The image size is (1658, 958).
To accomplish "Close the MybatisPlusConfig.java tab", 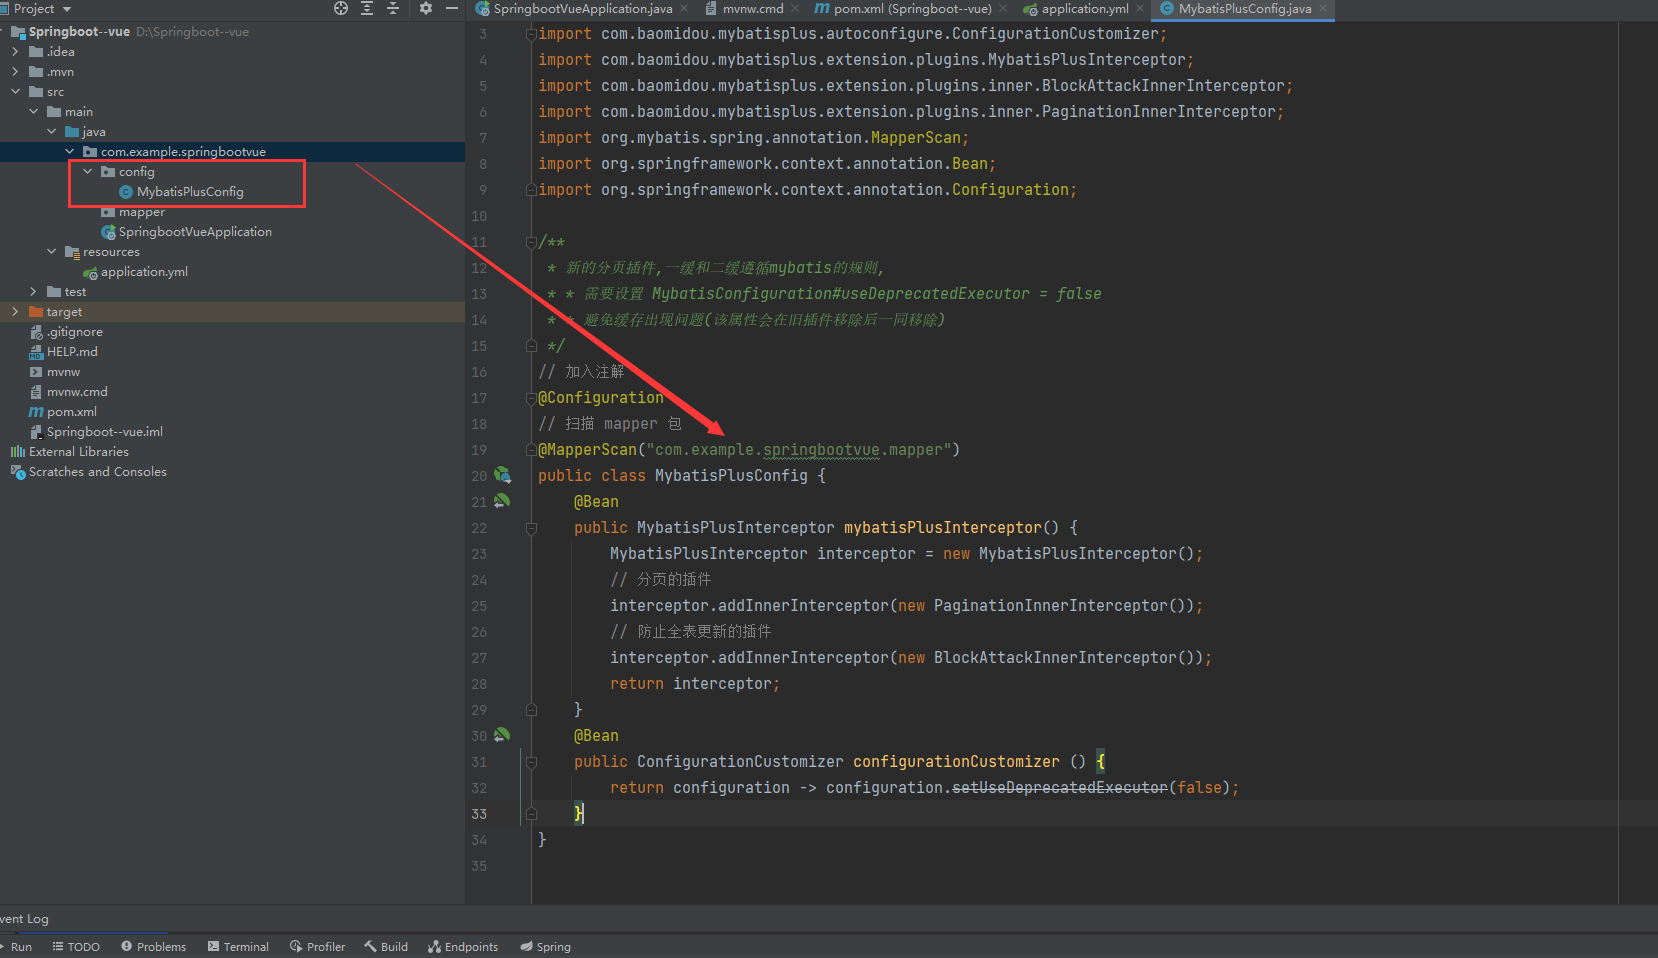I will coord(1323,8).
